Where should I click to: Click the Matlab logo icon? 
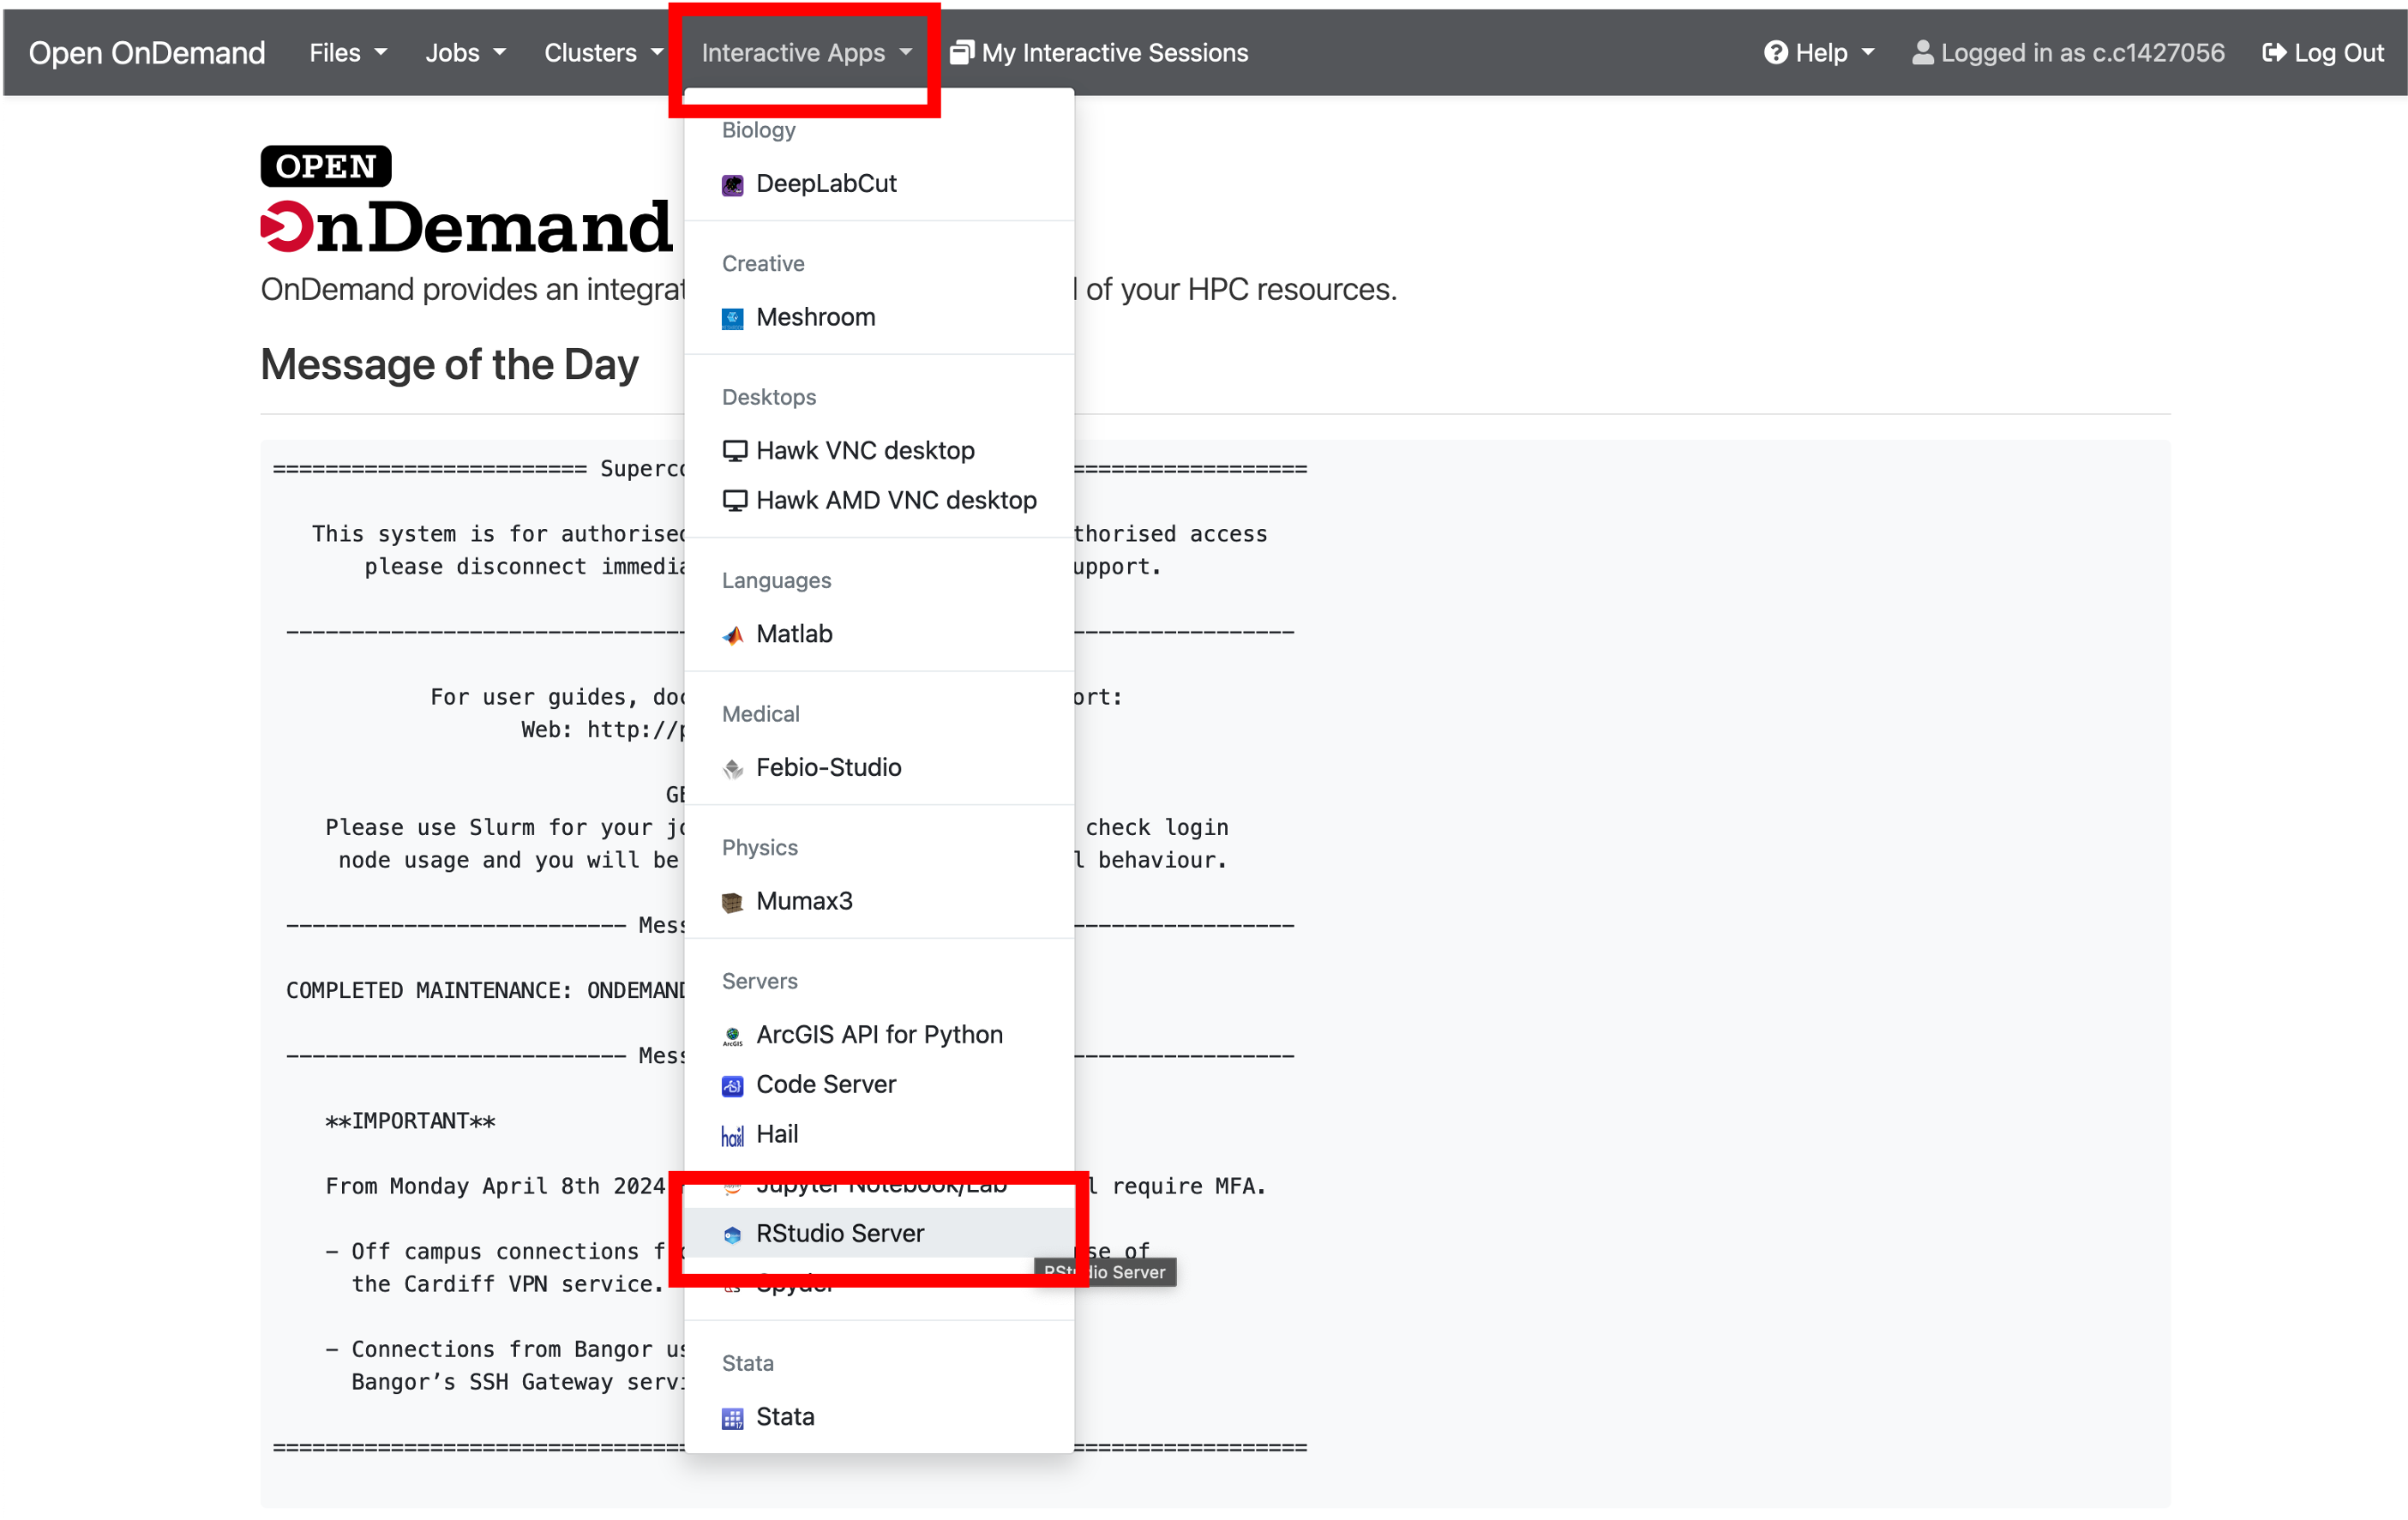[733, 635]
